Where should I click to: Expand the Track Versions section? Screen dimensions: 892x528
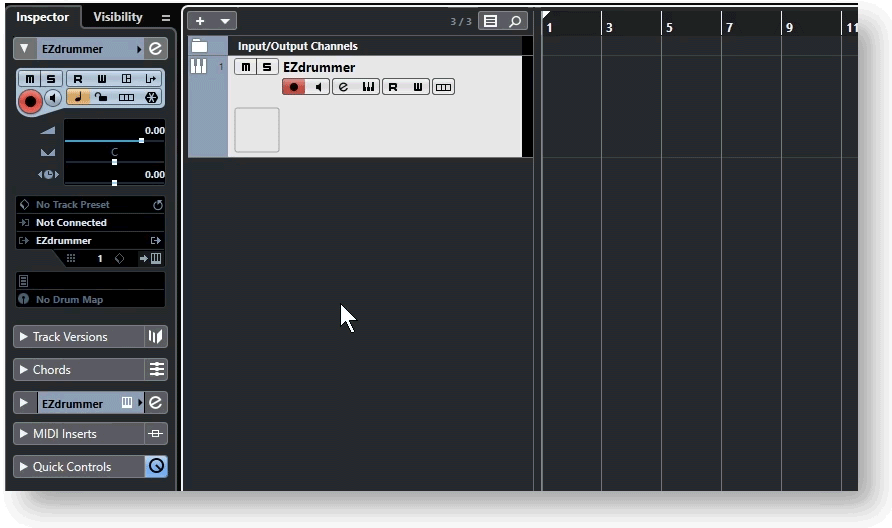(x=24, y=337)
